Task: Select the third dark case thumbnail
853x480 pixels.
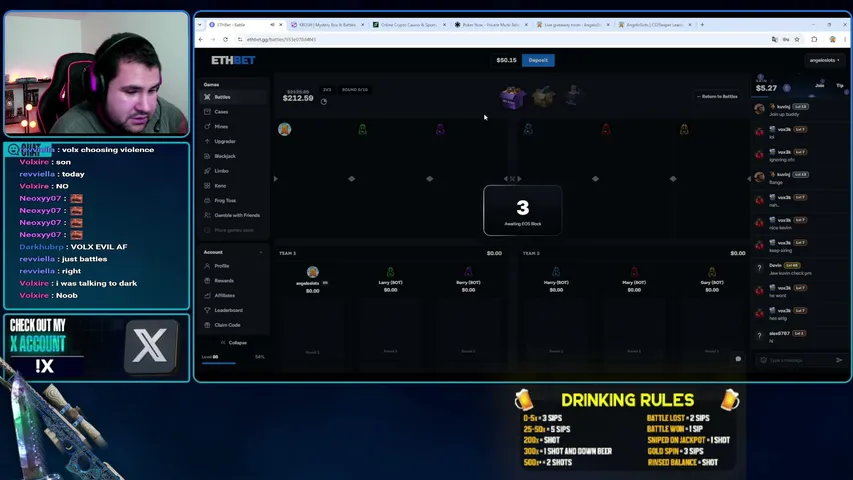Action: [x=572, y=96]
